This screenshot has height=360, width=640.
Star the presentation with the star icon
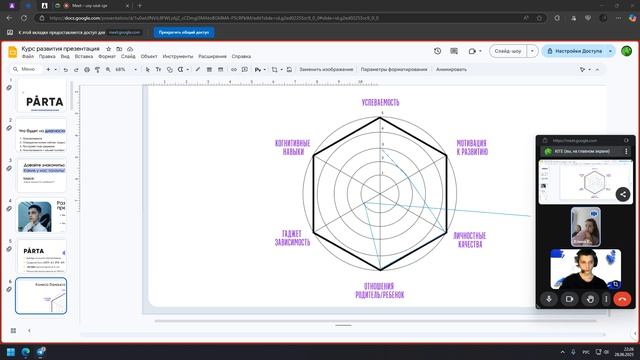point(109,49)
